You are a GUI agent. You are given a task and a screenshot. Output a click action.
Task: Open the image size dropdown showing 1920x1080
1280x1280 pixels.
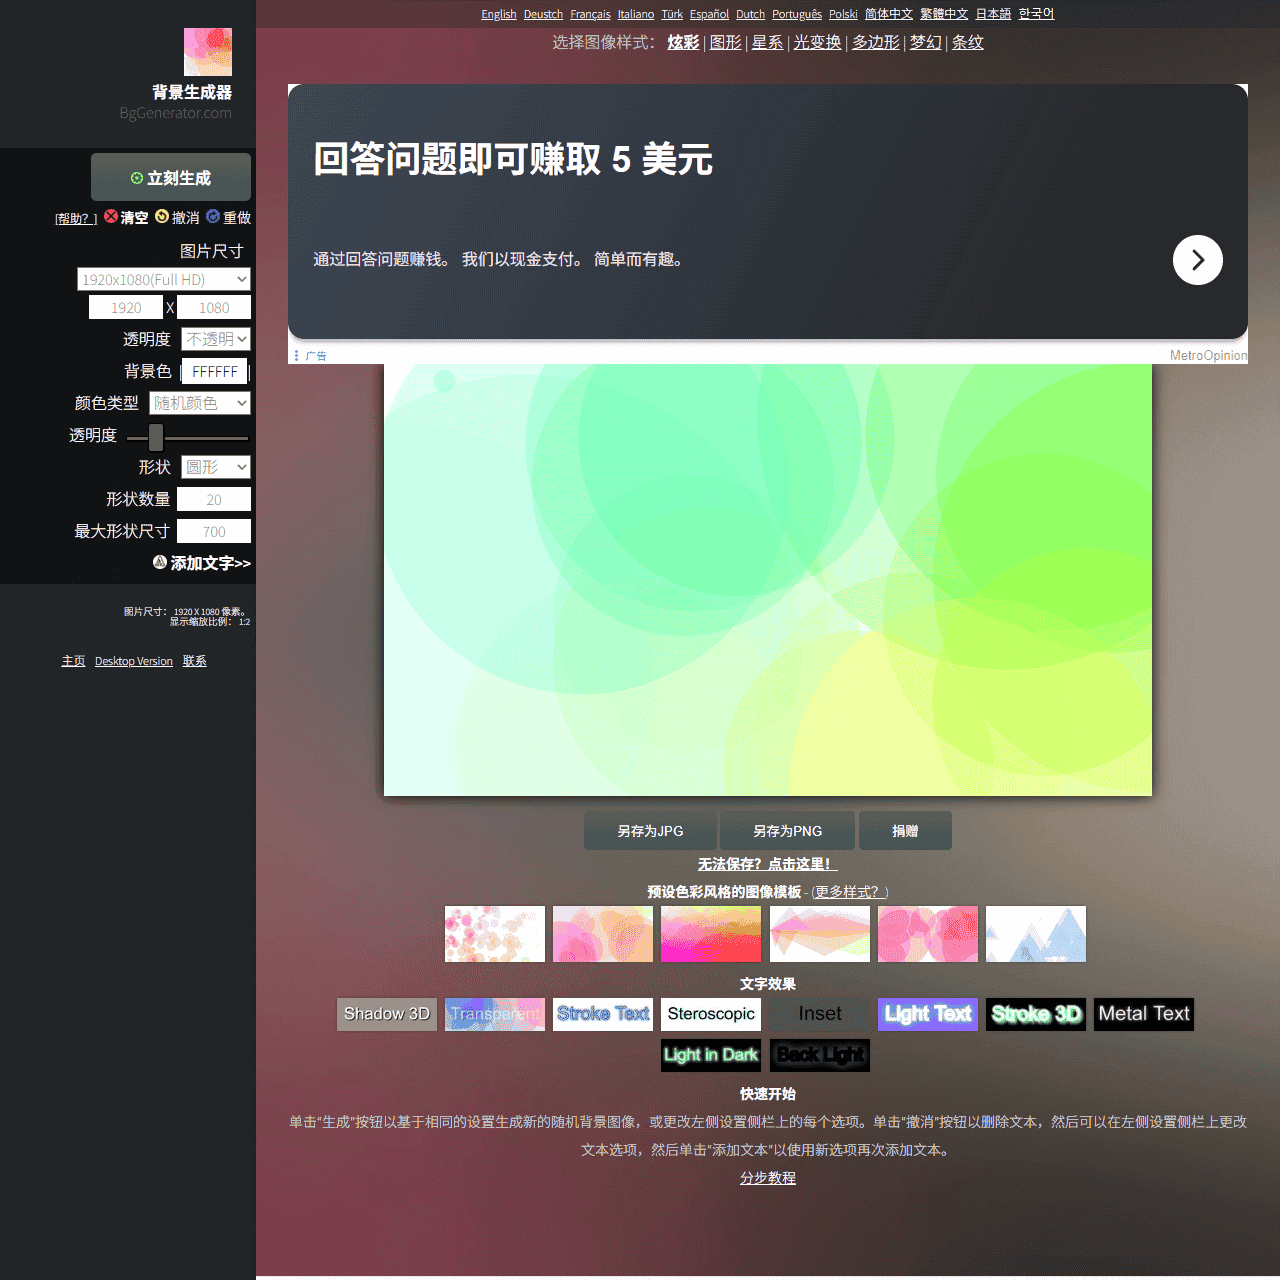[164, 279]
